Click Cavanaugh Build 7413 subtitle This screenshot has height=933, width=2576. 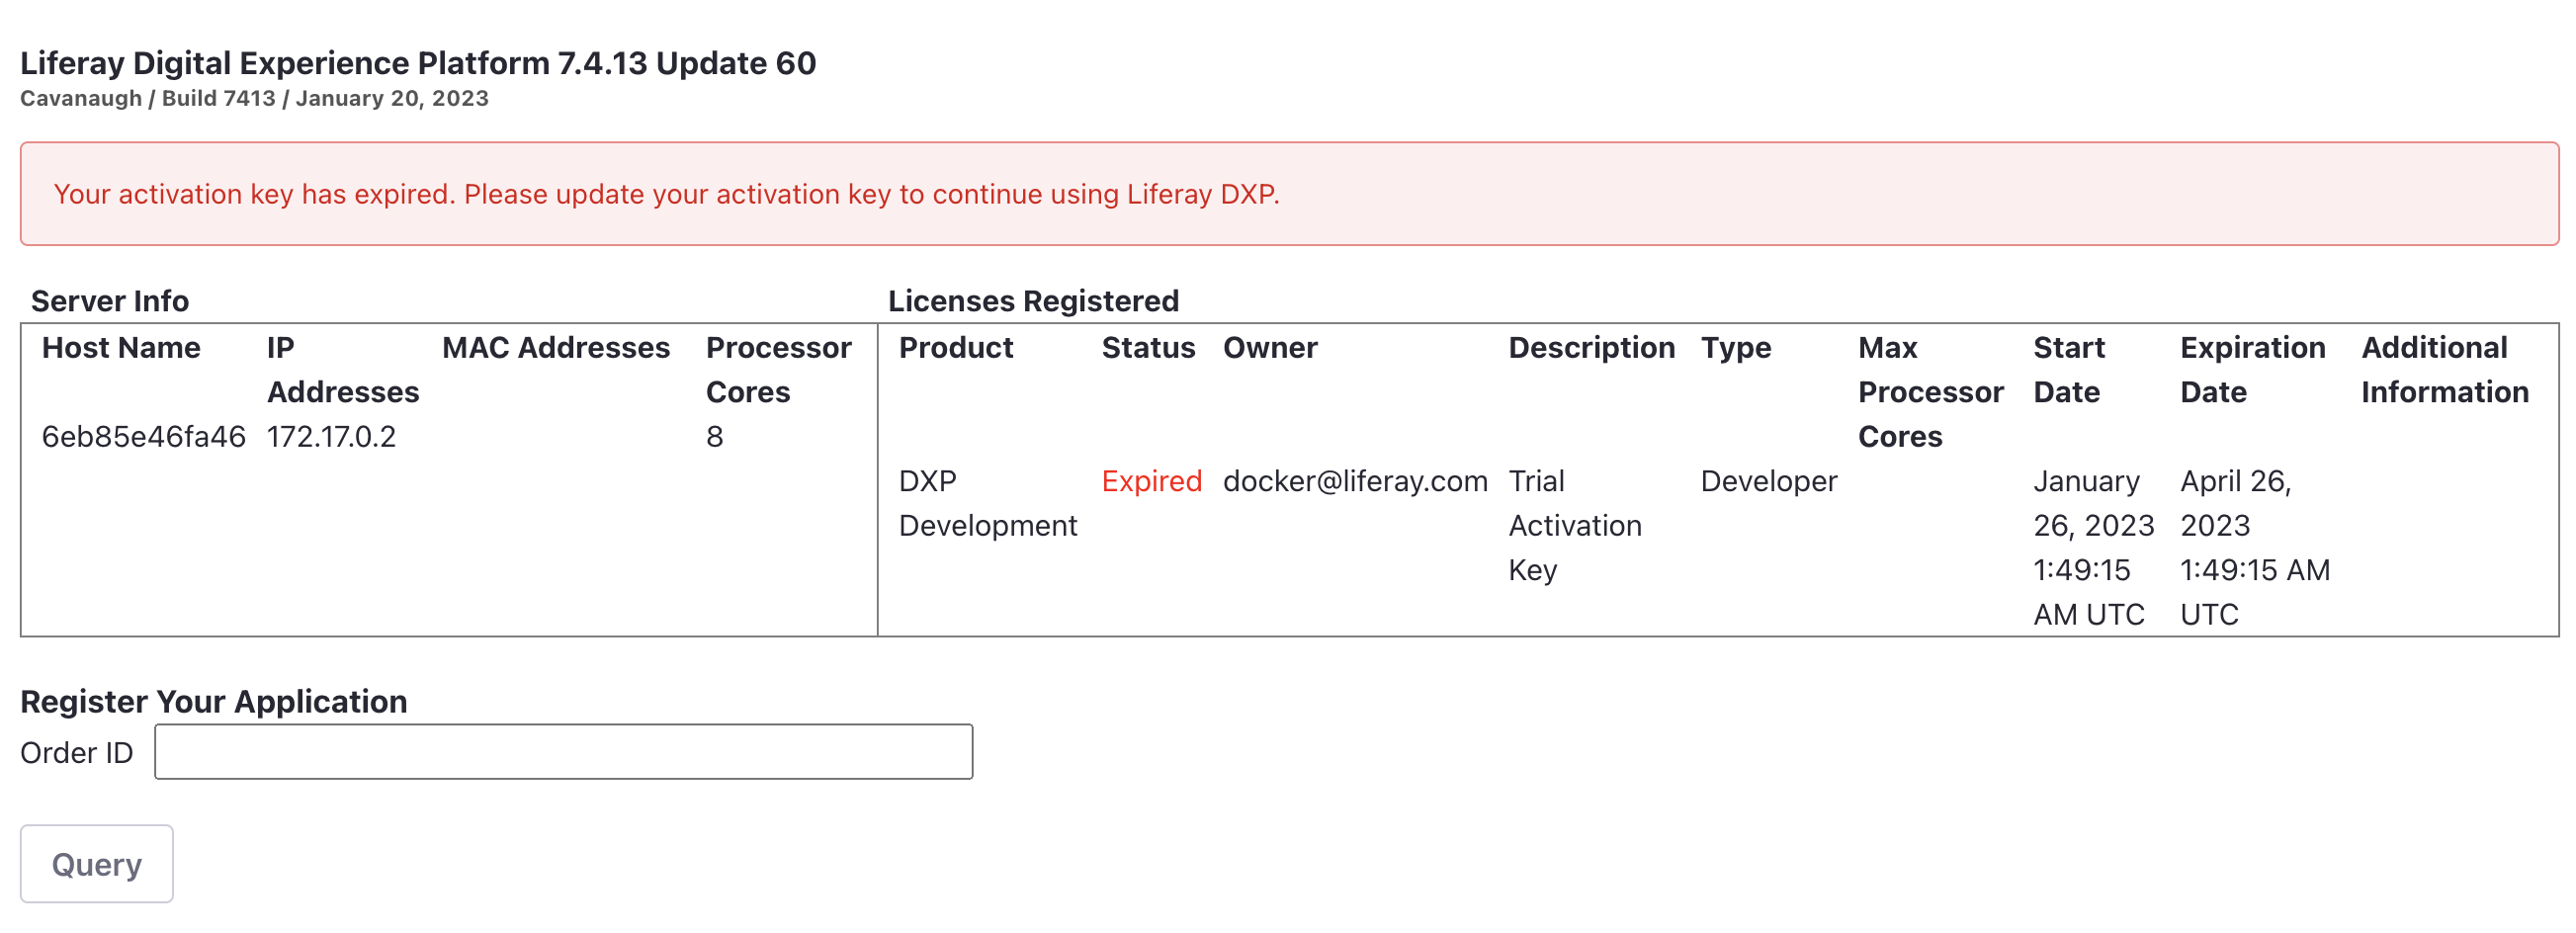(x=254, y=99)
